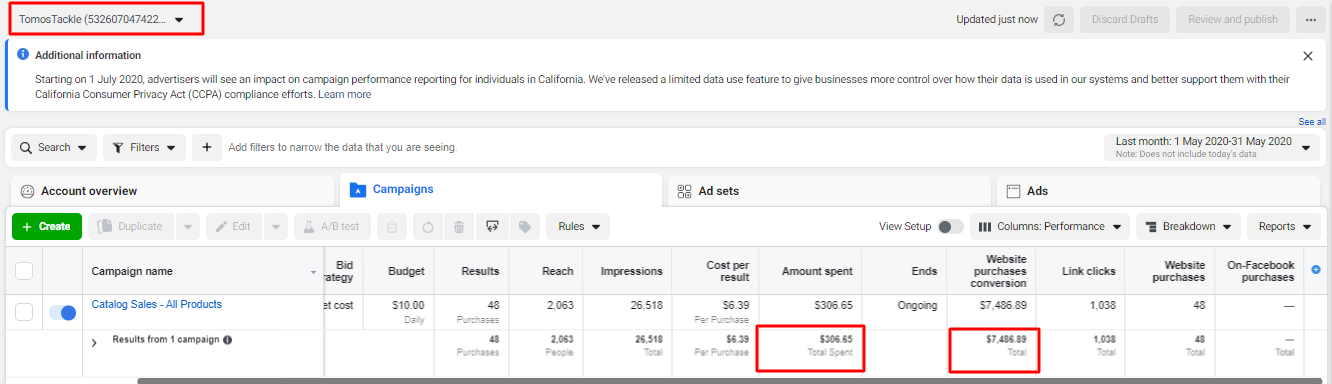Sort by Link clicks column header
This screenshot has width=1332, height=384.
coord(1080,271)
